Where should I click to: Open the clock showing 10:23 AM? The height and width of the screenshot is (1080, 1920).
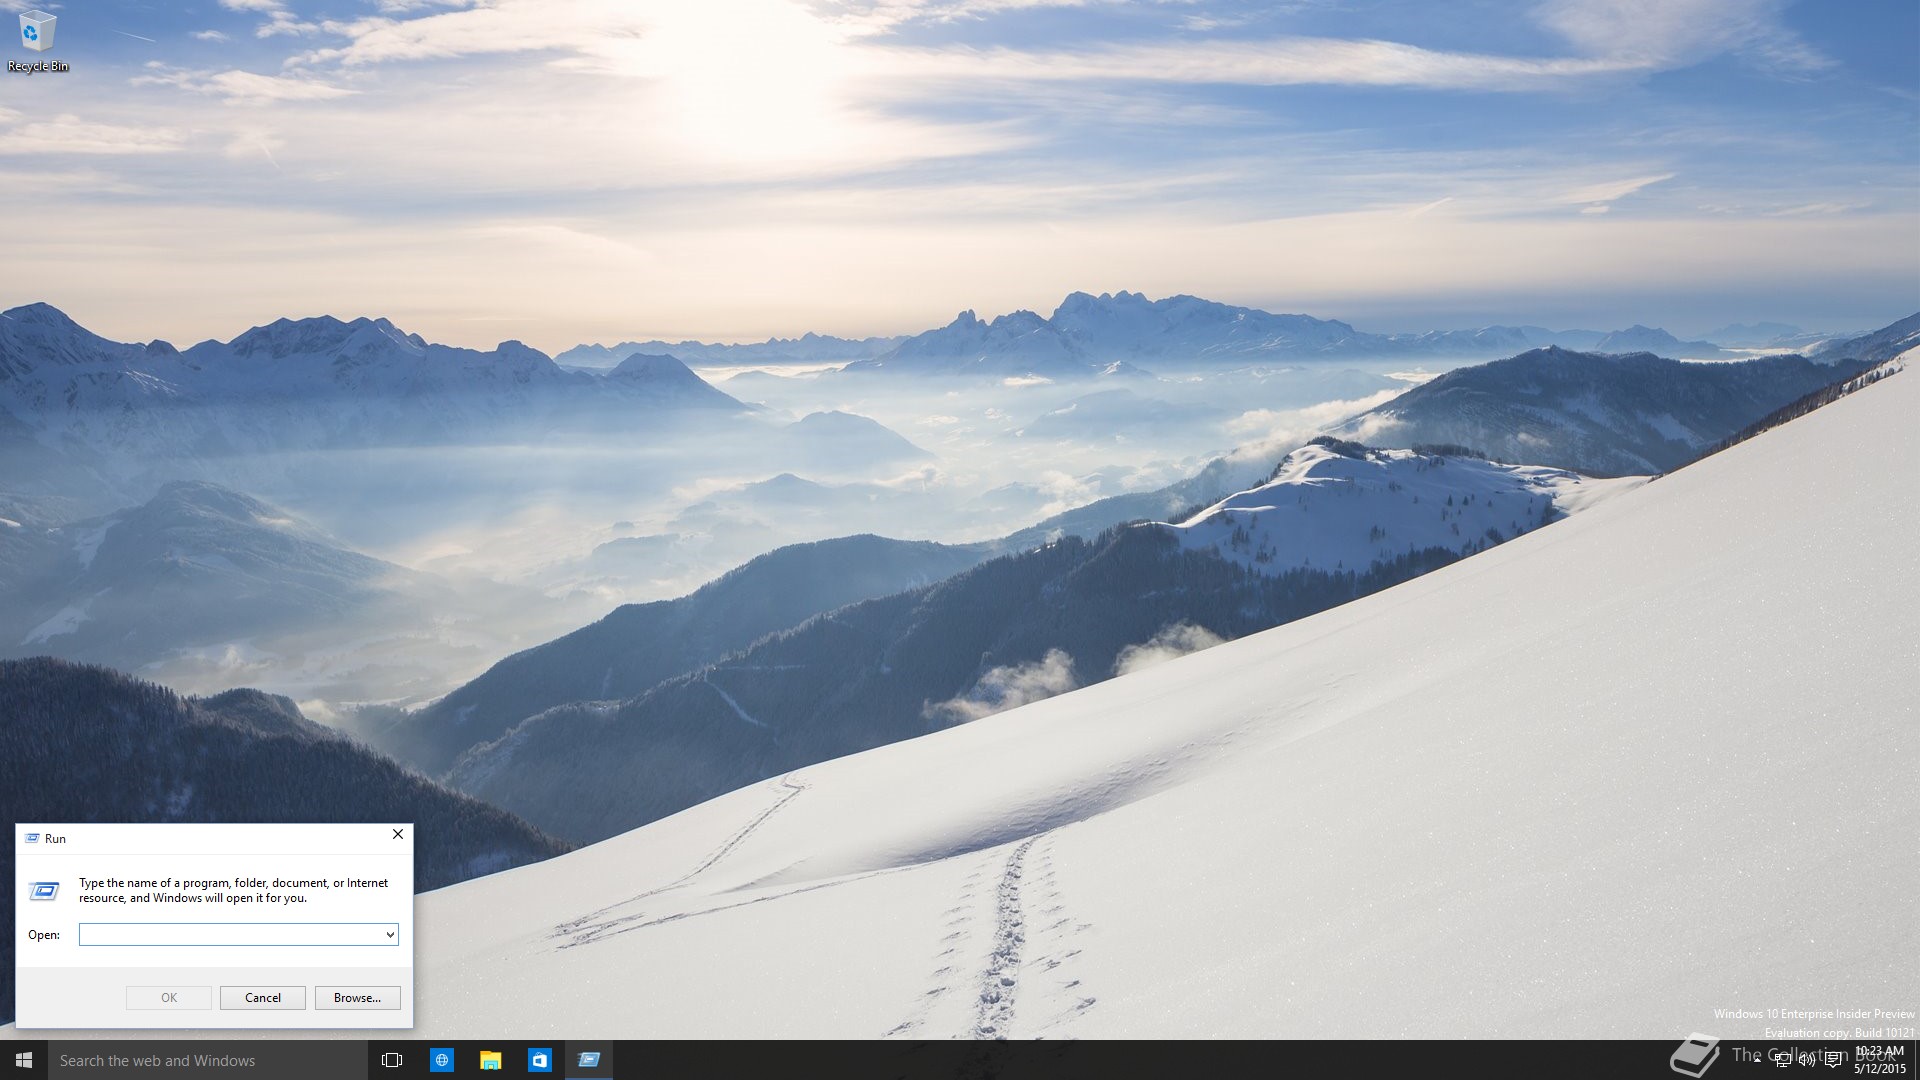click(x=1880, y=1060)
